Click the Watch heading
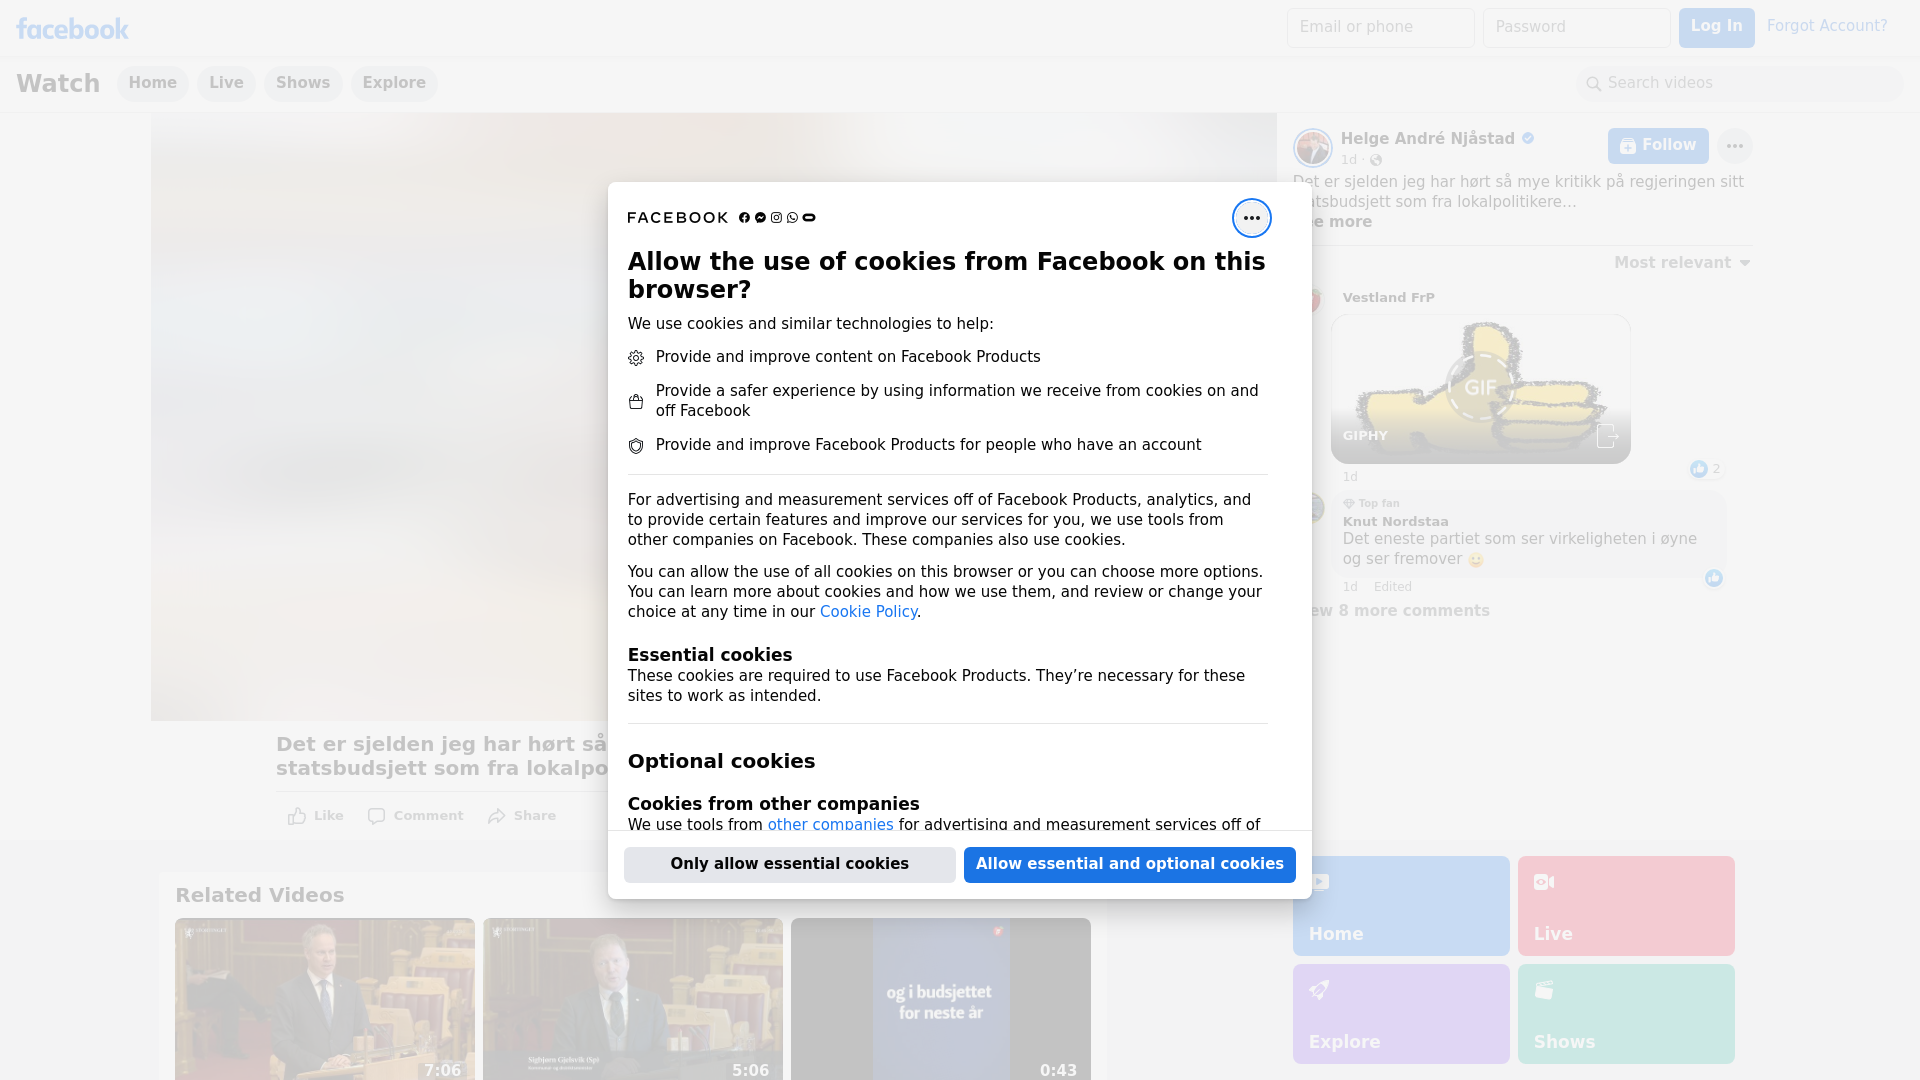The width and height of the screenshot is (1920, 1080). point(58,84)
